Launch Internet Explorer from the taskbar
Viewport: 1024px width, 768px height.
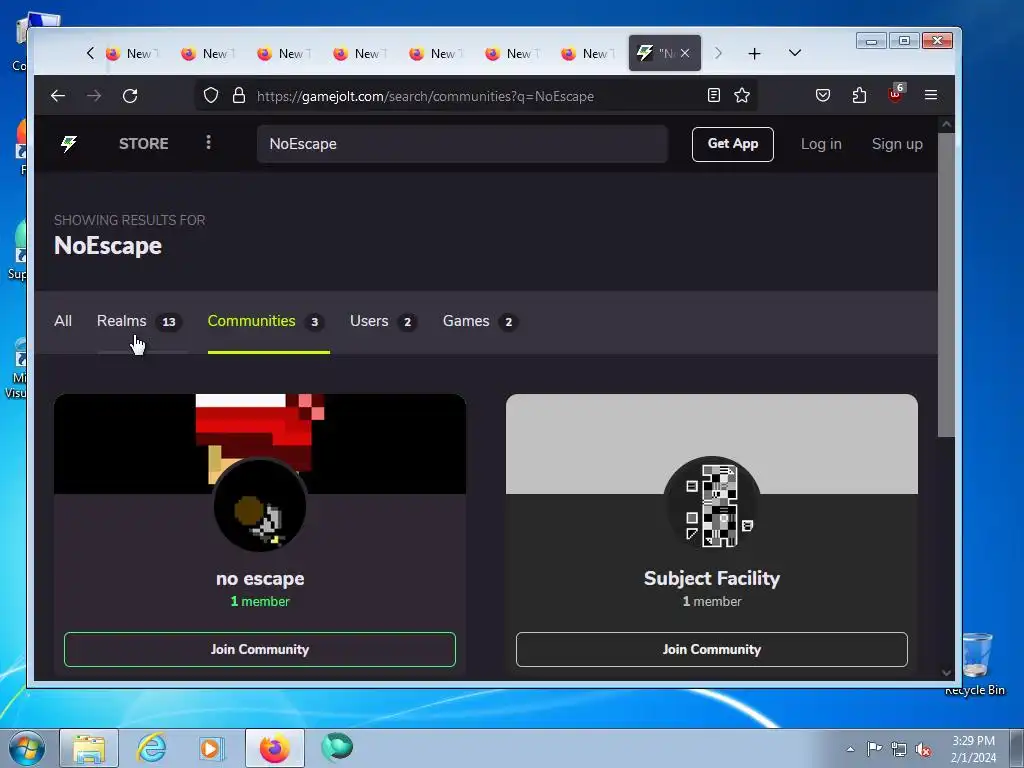tap(152, 748)
